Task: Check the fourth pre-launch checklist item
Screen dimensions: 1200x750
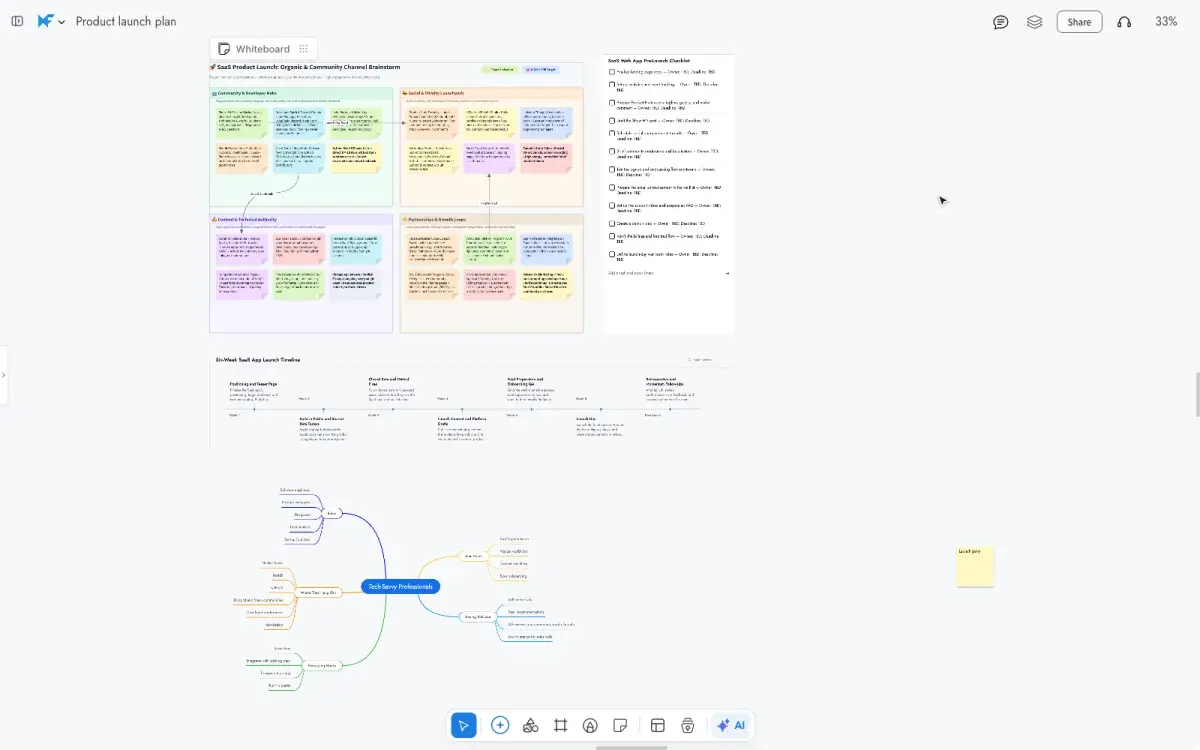Action: tap(612, 120)
